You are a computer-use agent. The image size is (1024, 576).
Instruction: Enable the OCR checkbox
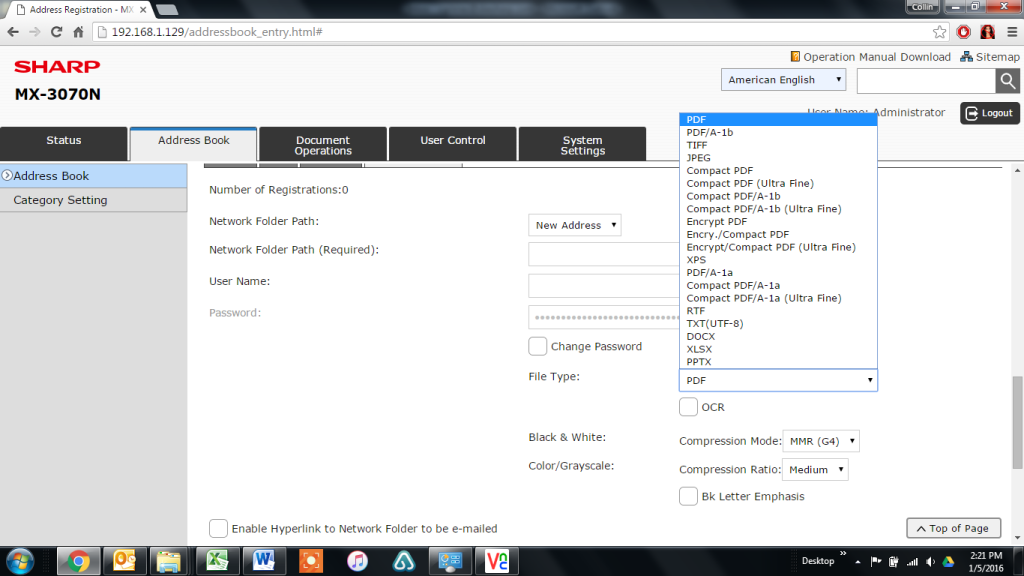click(x=688, y=407)
